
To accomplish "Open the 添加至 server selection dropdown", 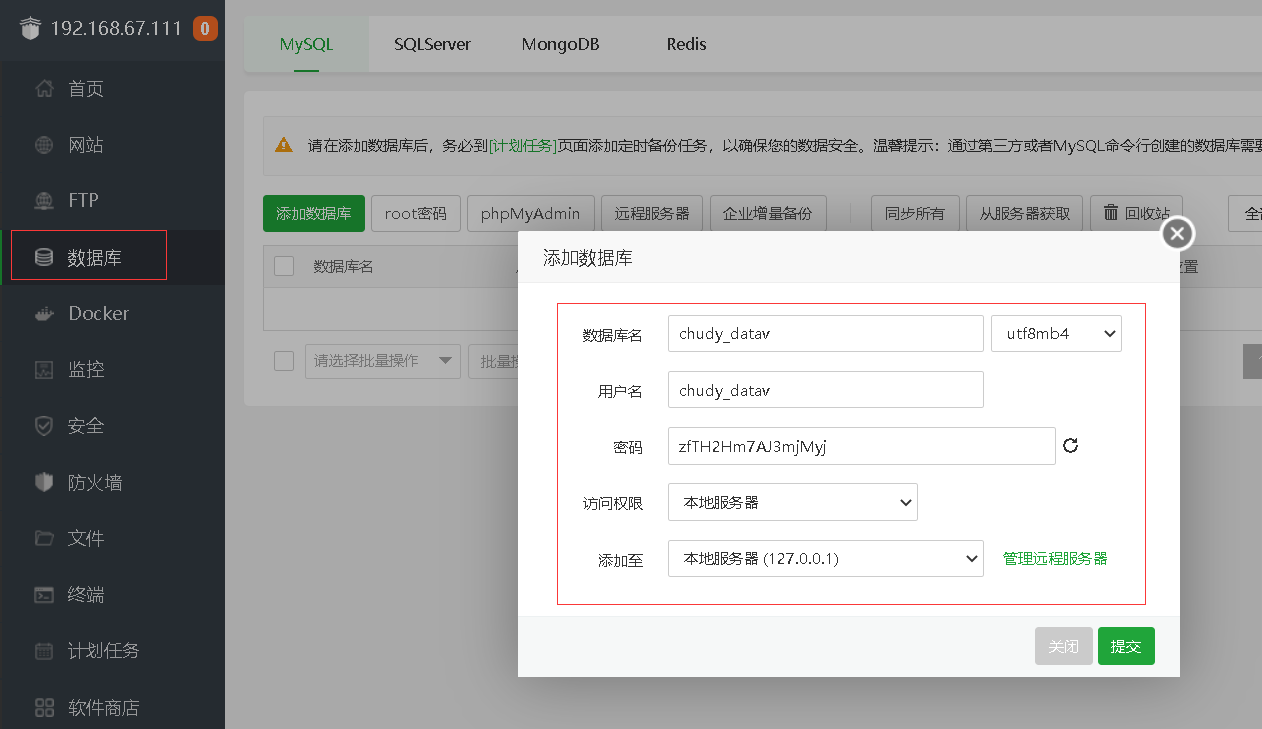I will click(x=825, y=558).
